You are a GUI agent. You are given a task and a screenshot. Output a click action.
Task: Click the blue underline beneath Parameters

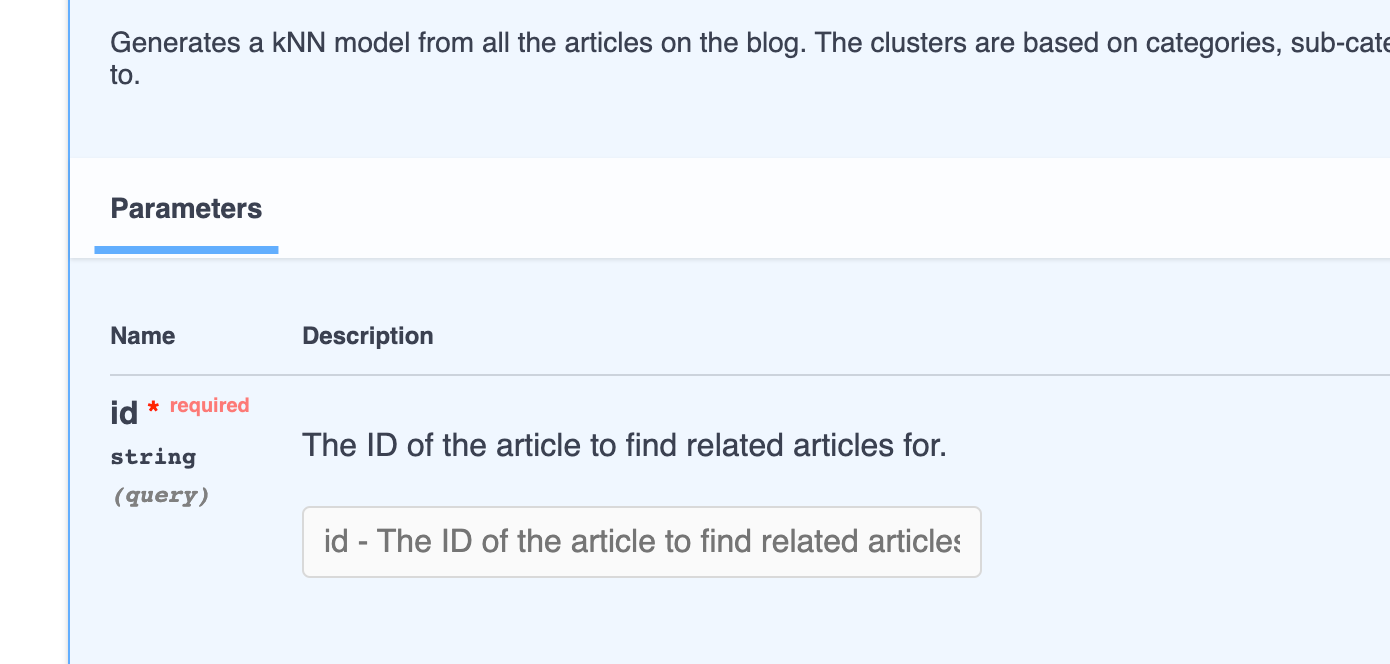point(186,249)
